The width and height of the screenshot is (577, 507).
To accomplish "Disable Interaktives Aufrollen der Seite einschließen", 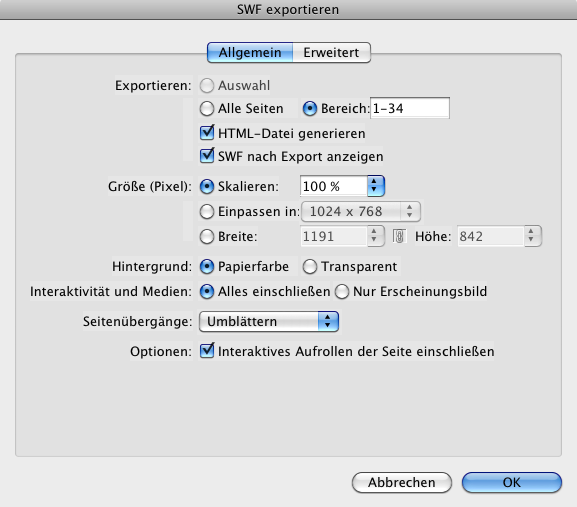I will (207, 351).
